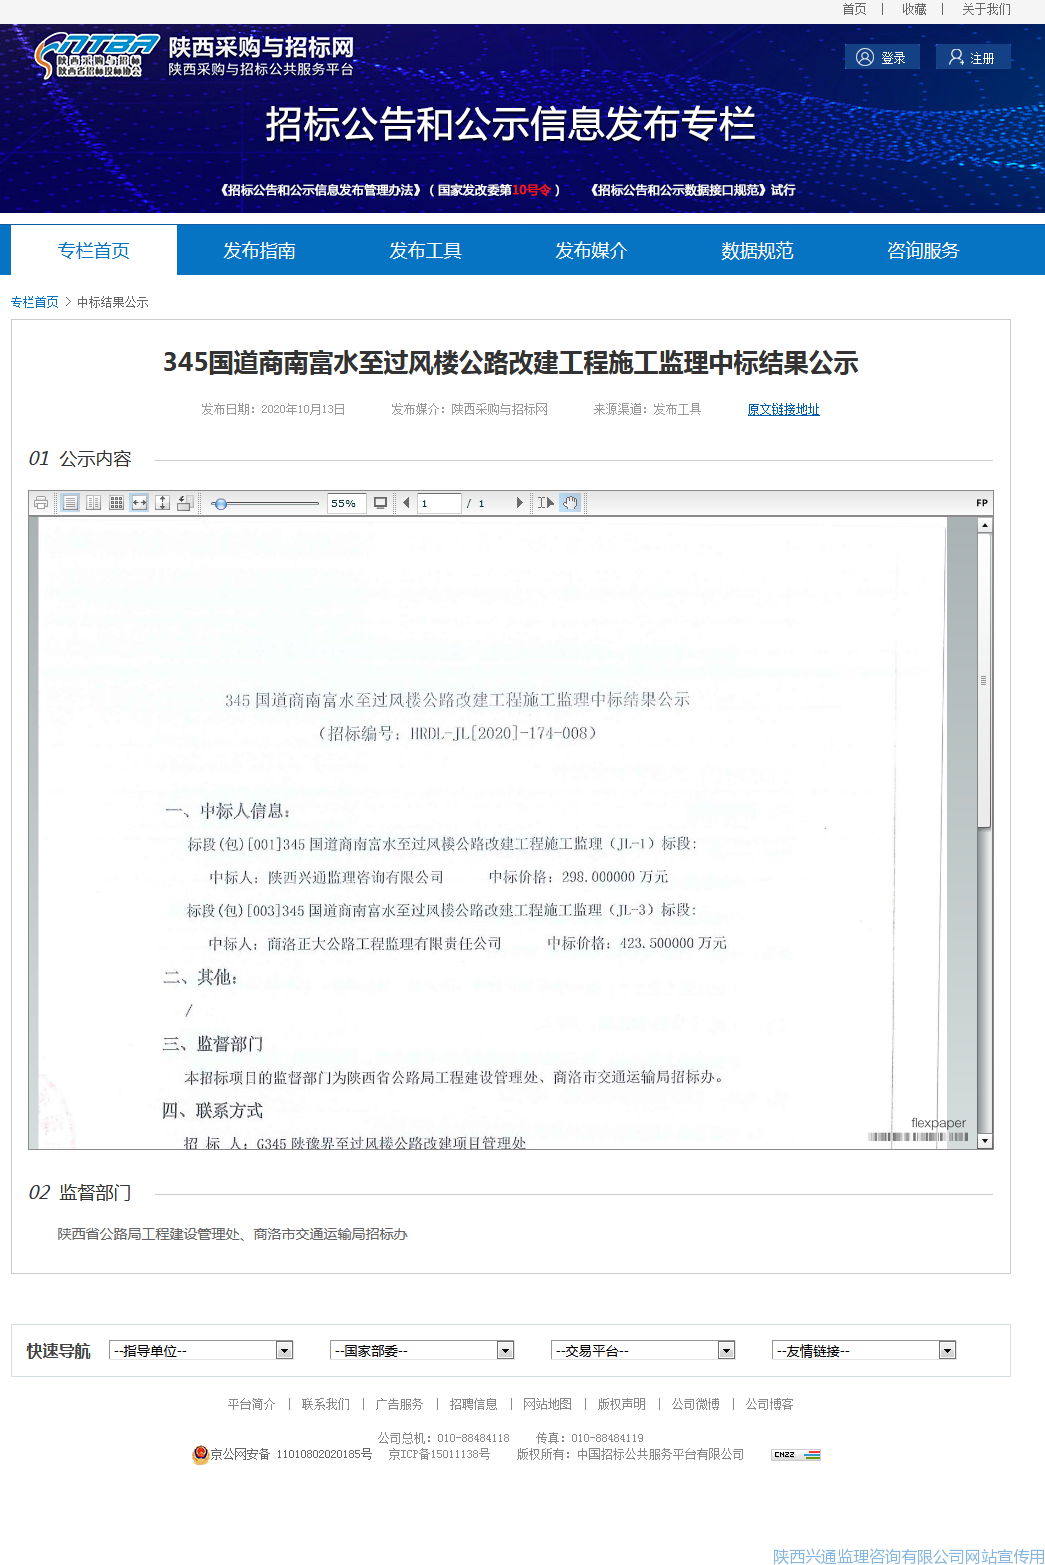The height and width of the screenshot is (1565, 1045).
Task: Click the 版权声明 footer link
Action: pos(622,1404)
